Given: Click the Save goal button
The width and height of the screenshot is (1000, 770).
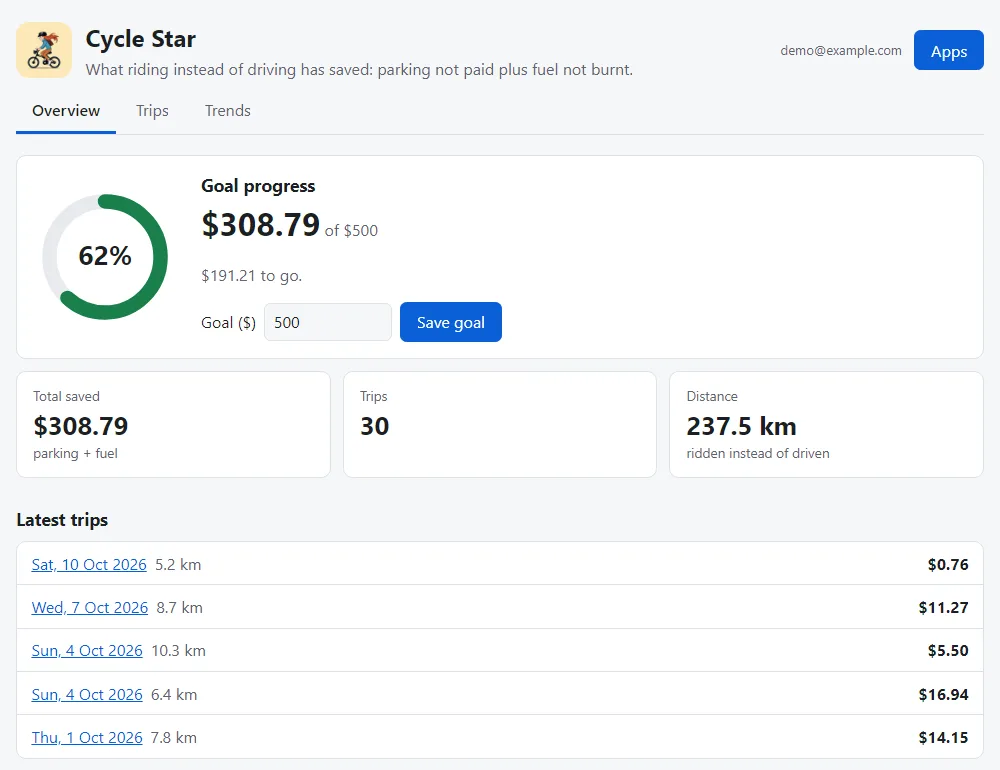Looking at the screenshot, I should (x=451, y=322).
